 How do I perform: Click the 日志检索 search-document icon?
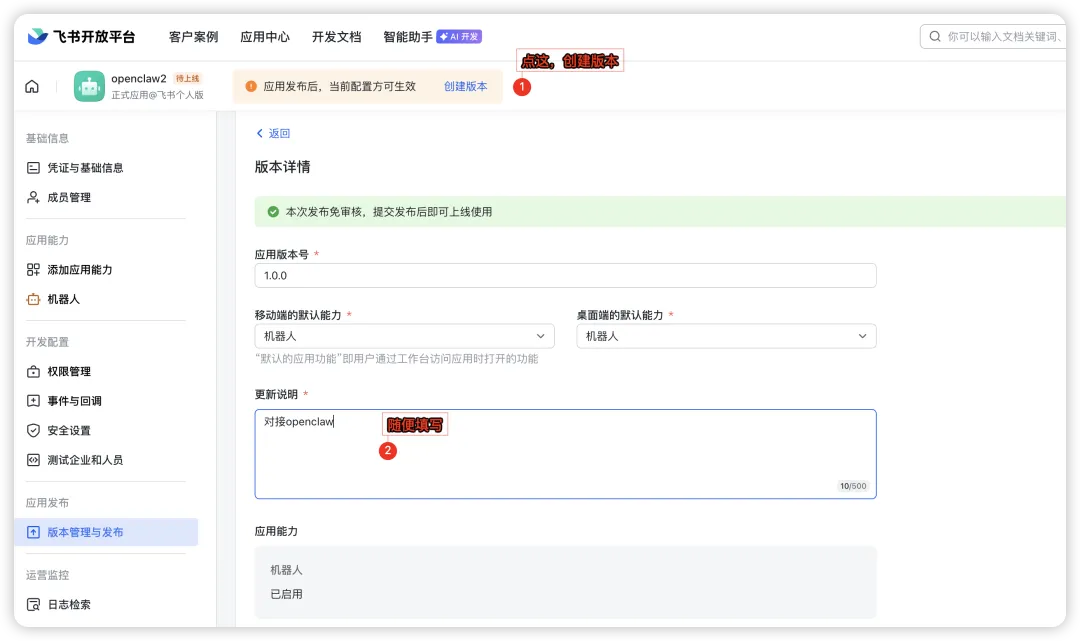(x=33, y=605)
